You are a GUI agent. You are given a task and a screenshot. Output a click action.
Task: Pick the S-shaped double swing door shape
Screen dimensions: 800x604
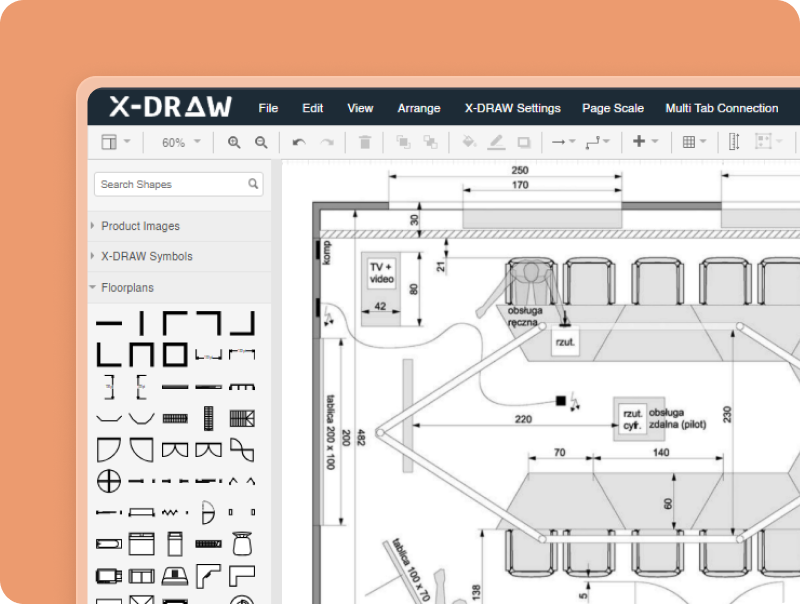pyautogui.click(x=242, y=450)
